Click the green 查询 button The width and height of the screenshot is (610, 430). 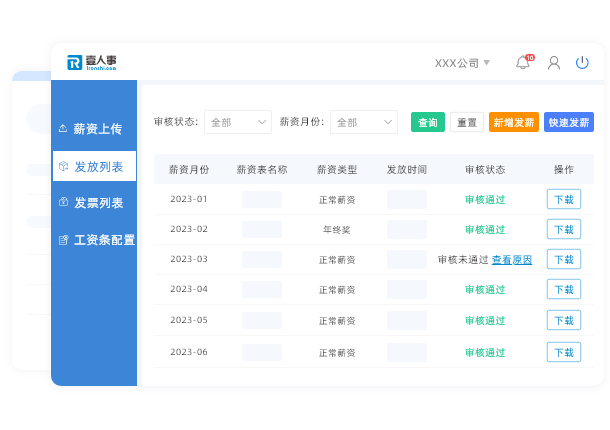(428, 122)
